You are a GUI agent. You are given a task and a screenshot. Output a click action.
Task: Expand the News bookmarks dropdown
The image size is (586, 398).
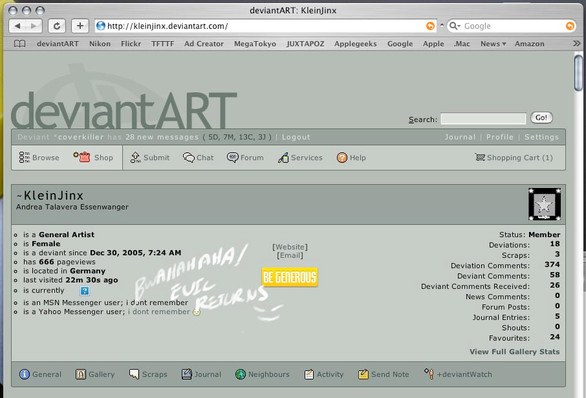493,44
